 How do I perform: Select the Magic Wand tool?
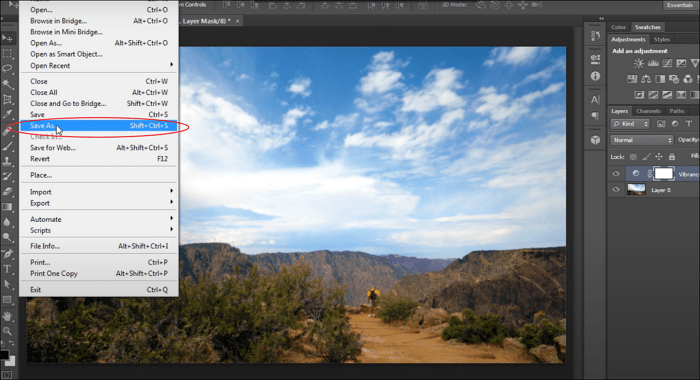(7, 84)
